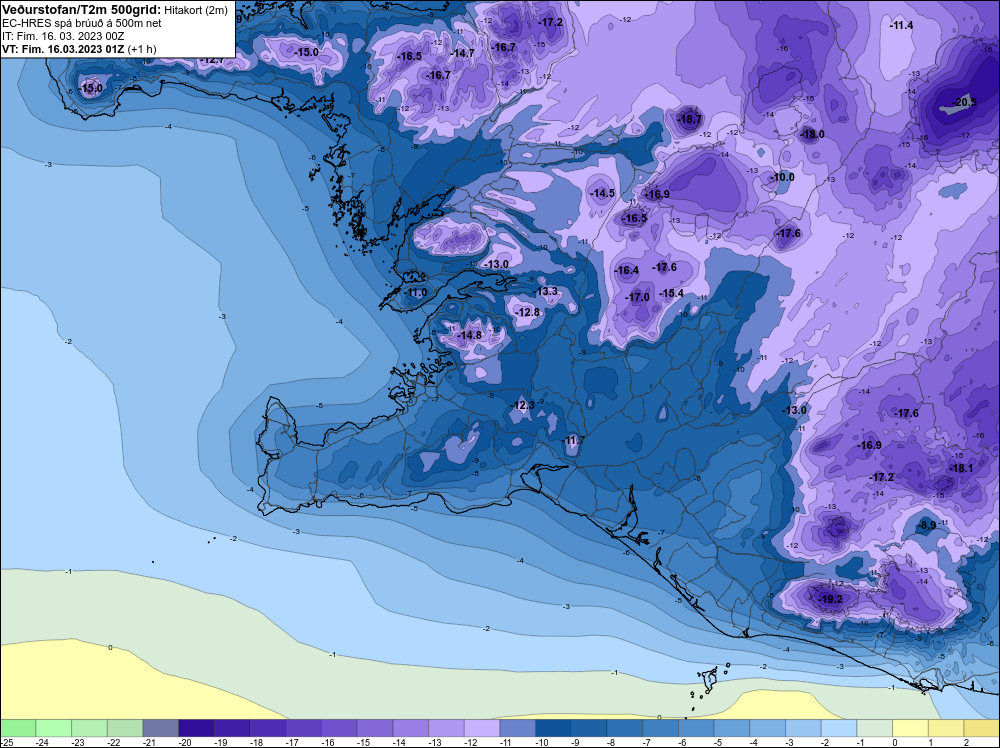Screen dimensions: 1000x748
Task: Click the -14.7 temperature label
Action: (463, 53)
